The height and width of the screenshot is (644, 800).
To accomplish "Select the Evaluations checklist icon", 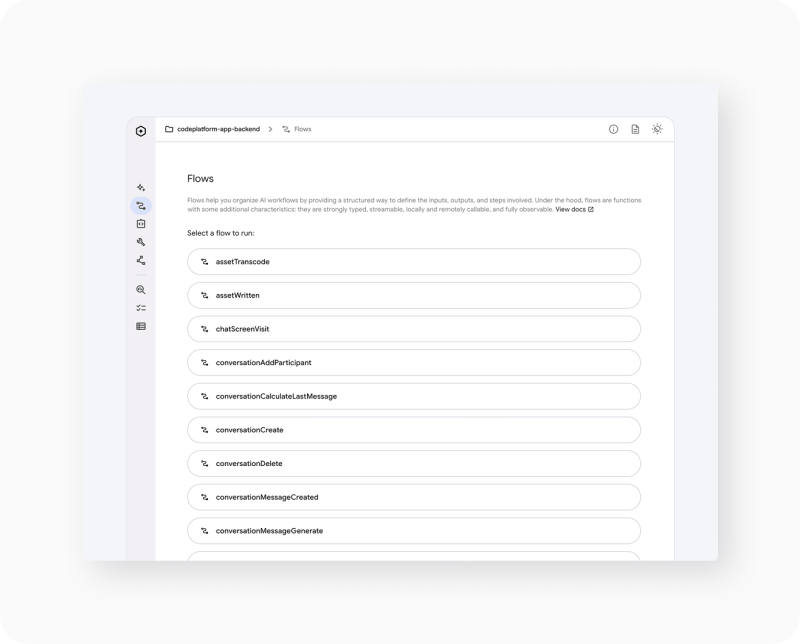I will (141, 306).
